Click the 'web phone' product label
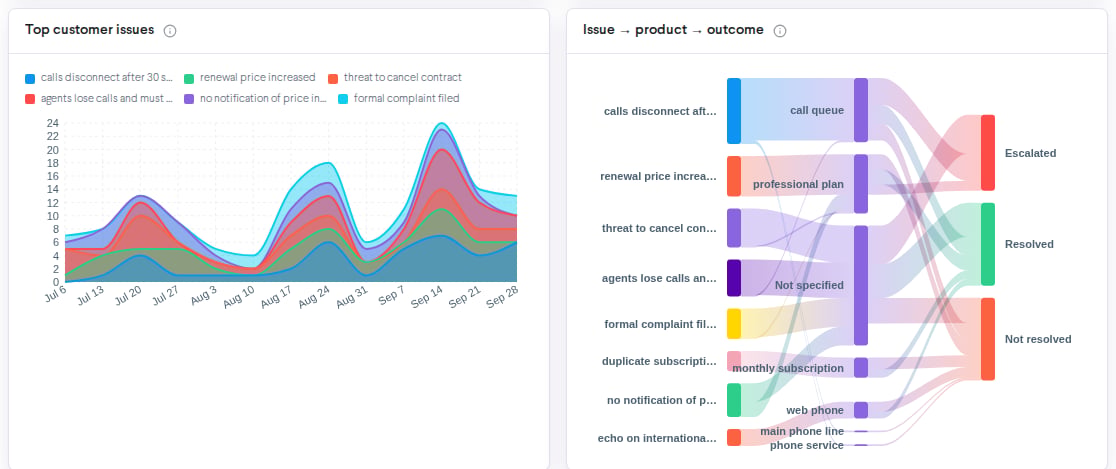 click(x=815, y=411)
